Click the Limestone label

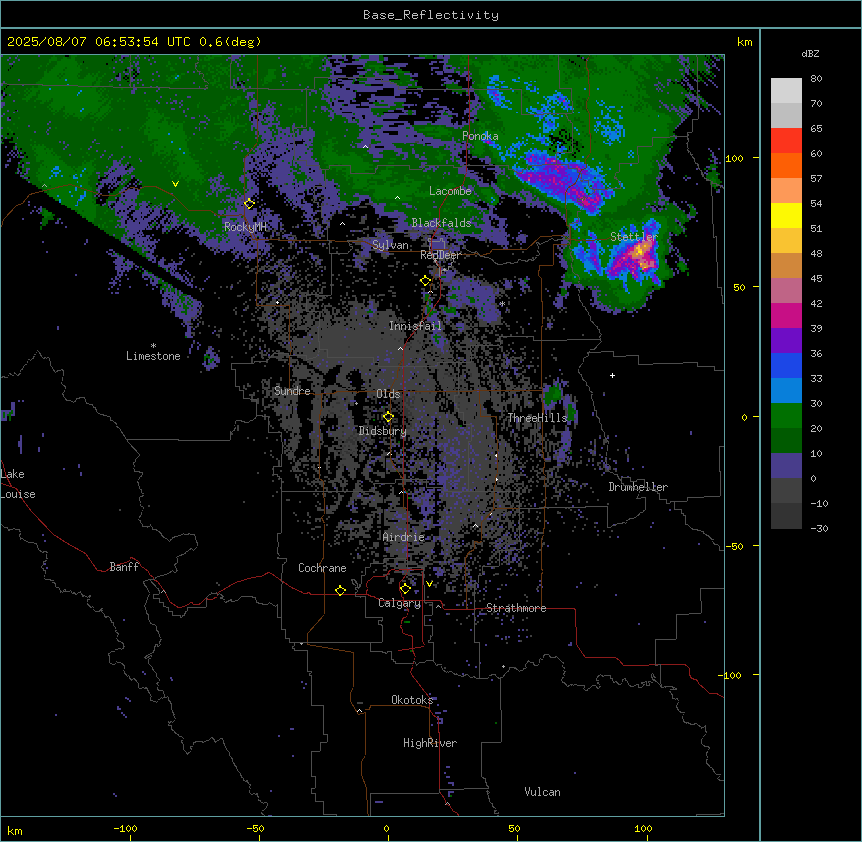point(153,356)
